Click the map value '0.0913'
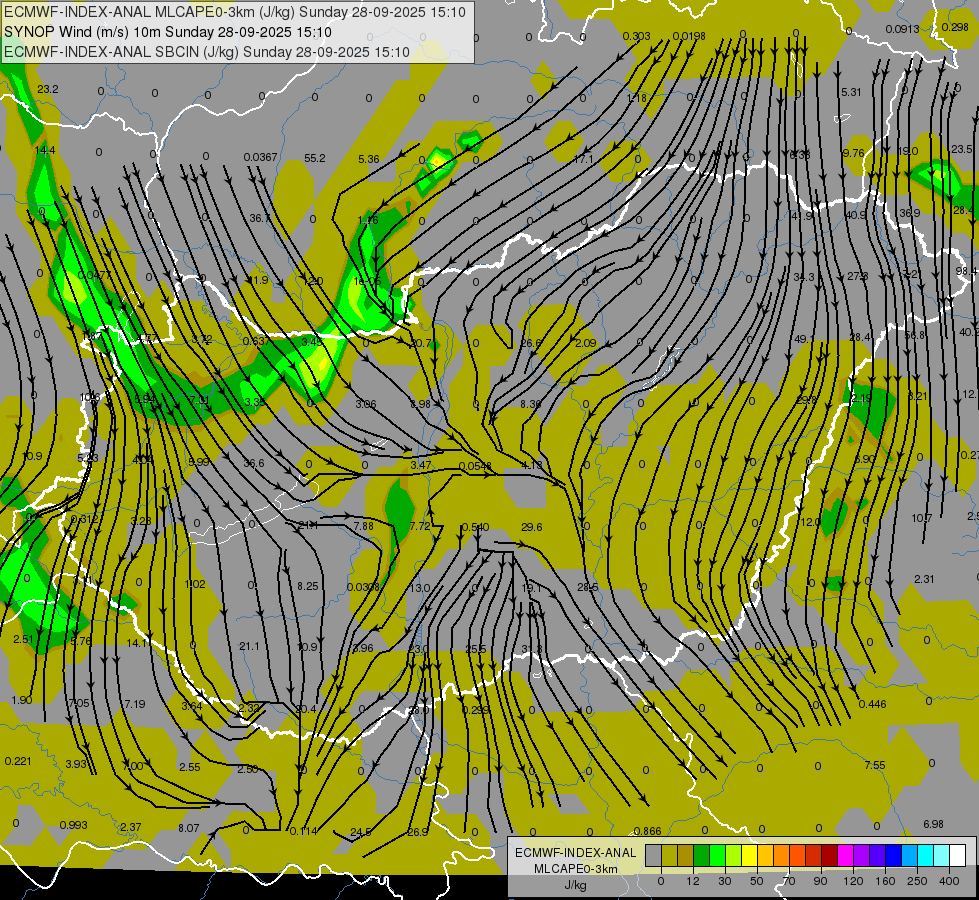Screen dimensions: 979x900 click(x=903, y=29)
